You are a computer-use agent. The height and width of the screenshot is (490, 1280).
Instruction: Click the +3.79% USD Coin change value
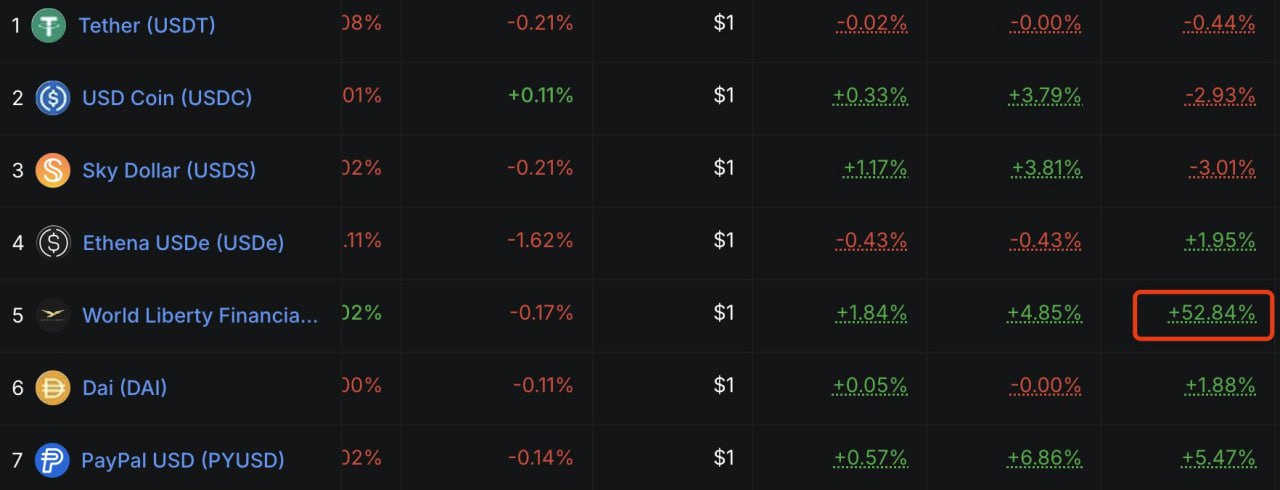(1044, 96)
